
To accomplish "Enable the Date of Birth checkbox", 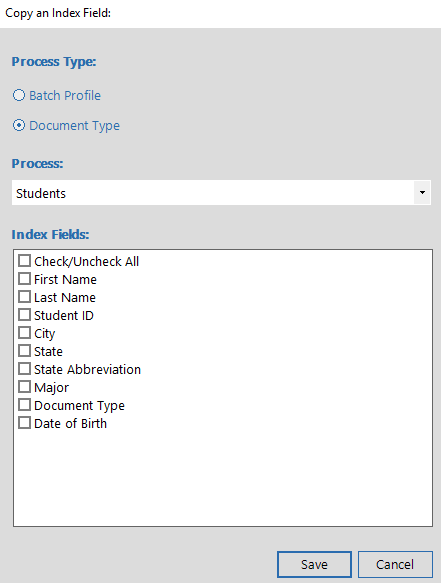I will pos(25,423).
